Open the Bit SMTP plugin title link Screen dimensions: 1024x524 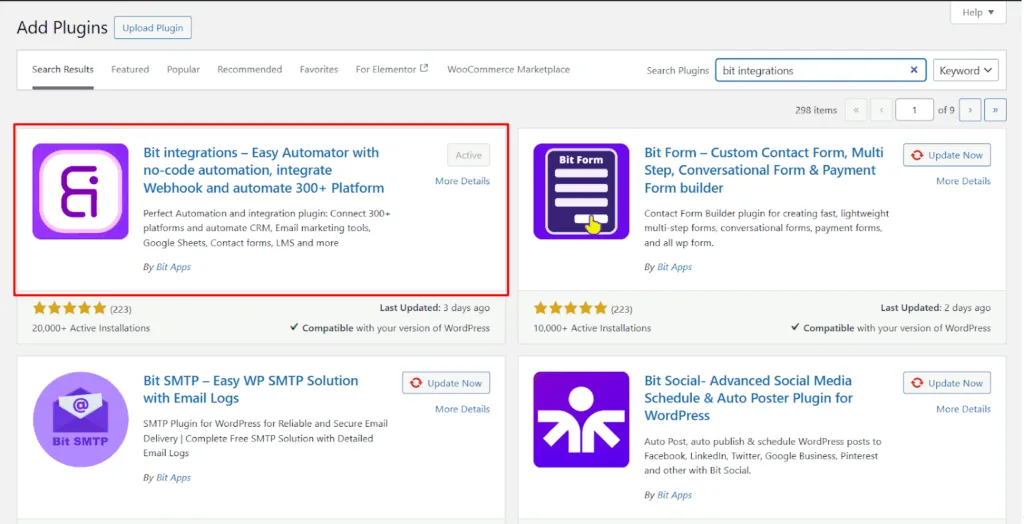tap(251, 389)
